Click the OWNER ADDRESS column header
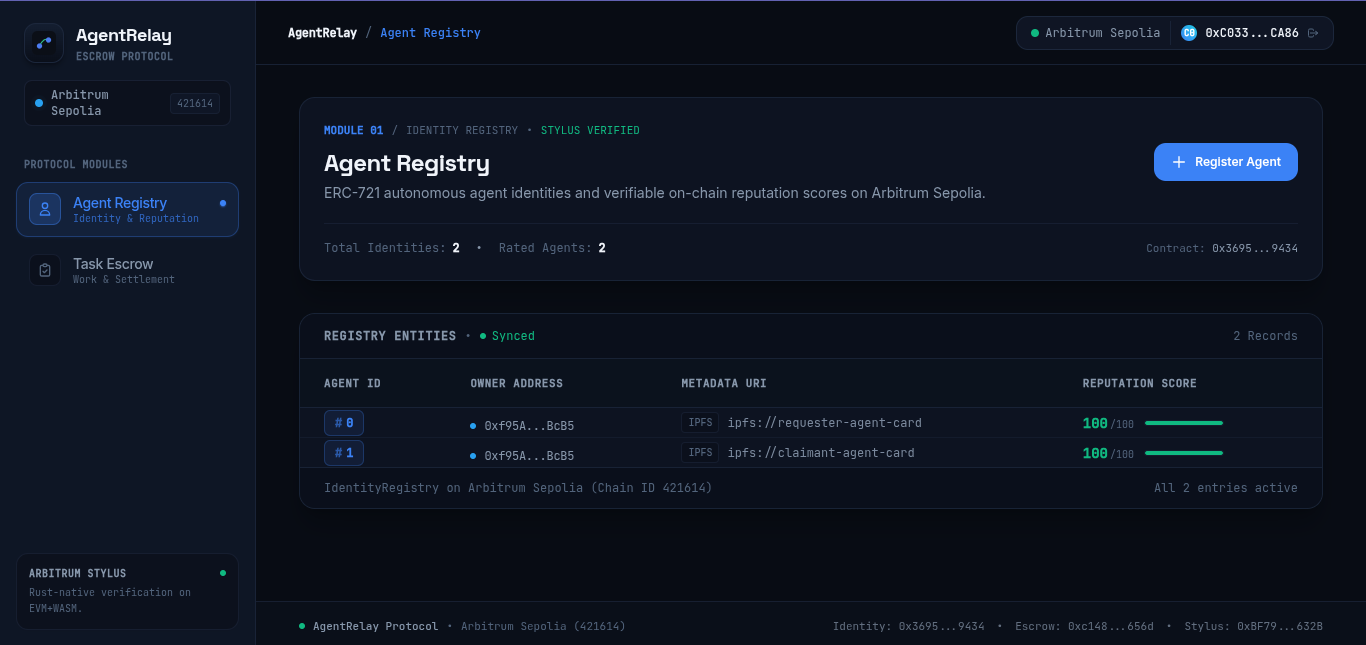1366x645 pixels. click(516, 384)
